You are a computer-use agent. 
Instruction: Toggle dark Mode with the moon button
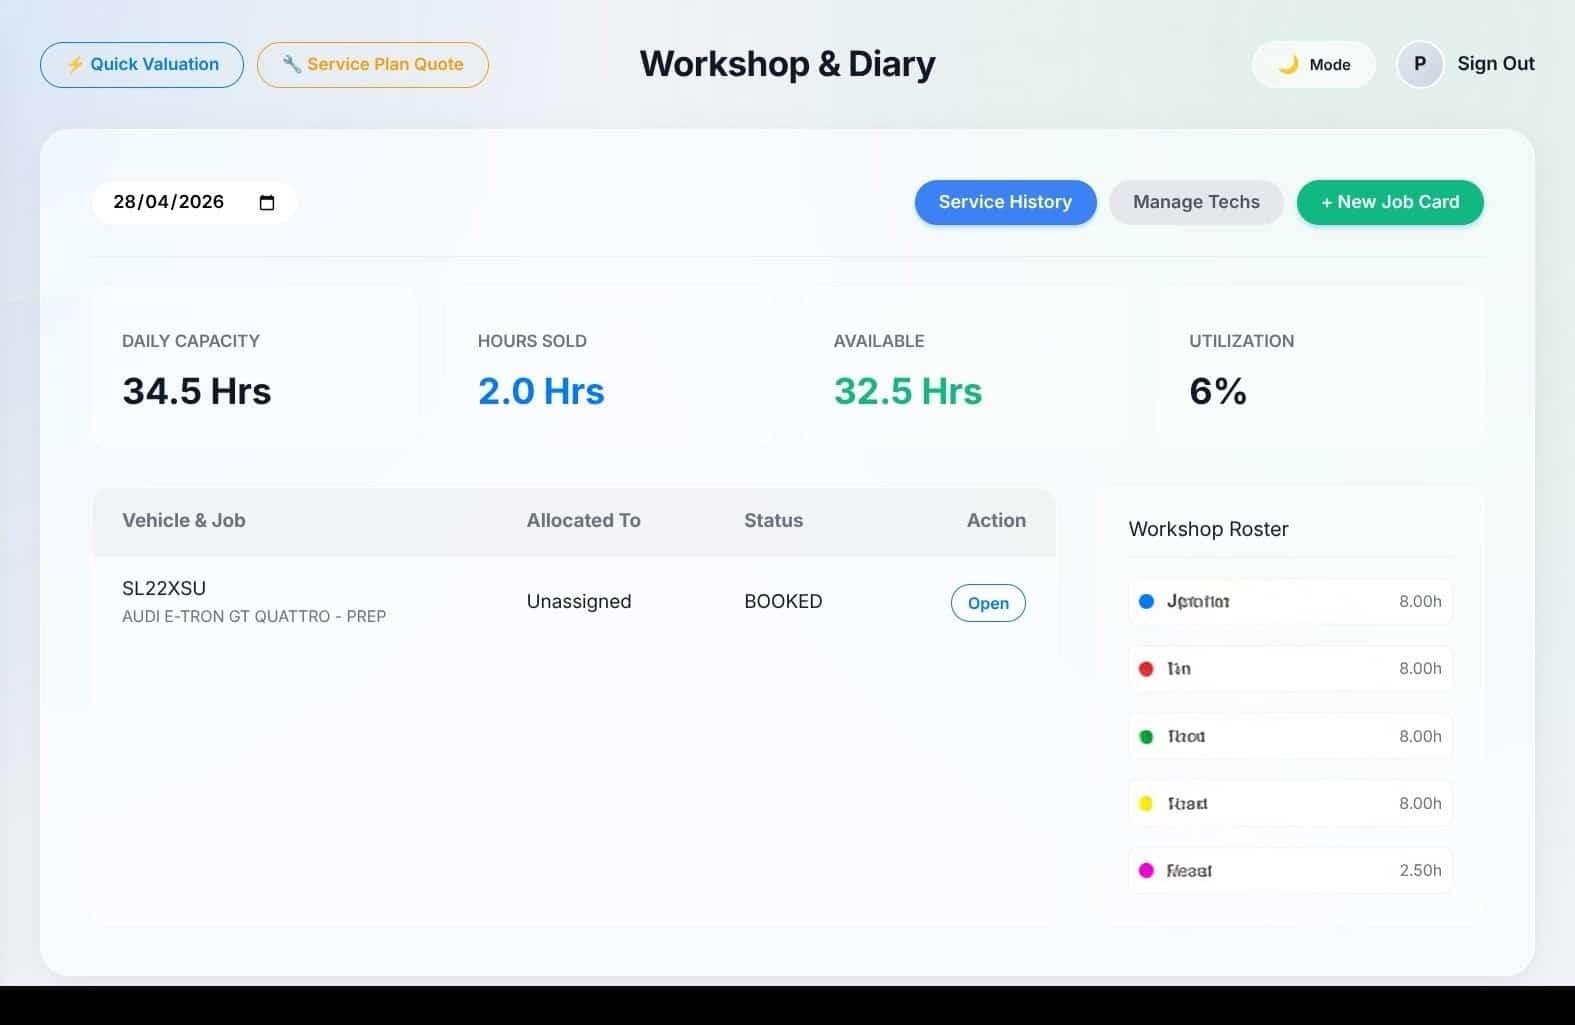point(1313,65)
